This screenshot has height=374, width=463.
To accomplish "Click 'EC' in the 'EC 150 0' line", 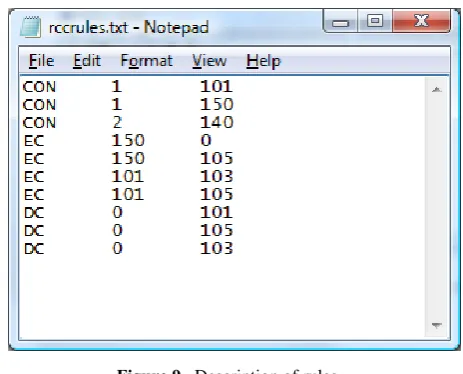I will point(34,141).
